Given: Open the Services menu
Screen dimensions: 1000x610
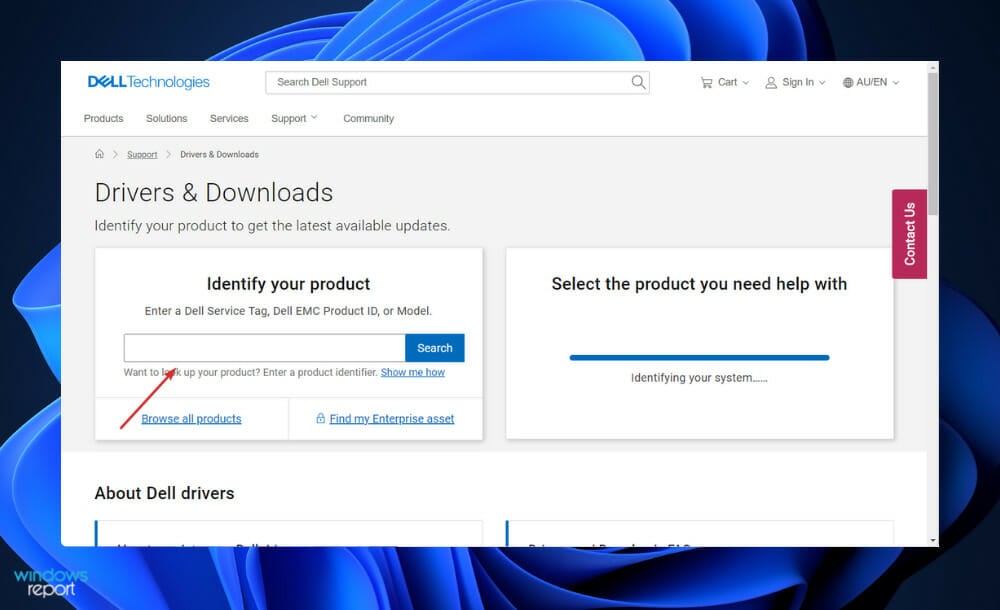Looking at the screenshot, I should tap(229, 118).
